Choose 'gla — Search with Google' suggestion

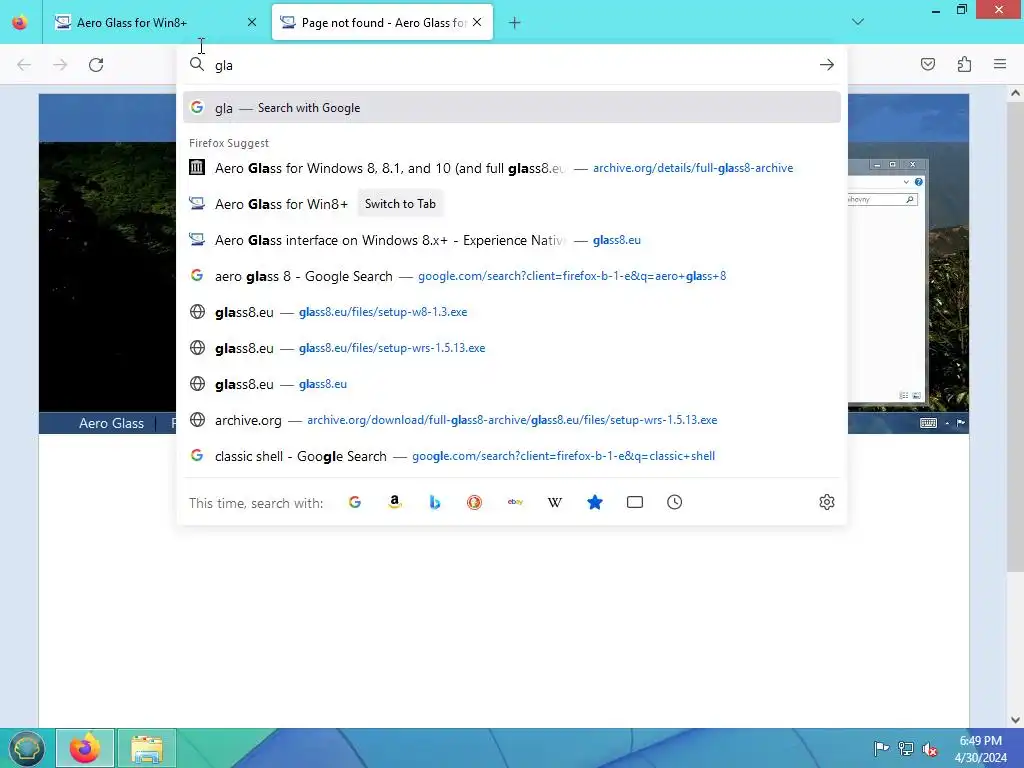click(x=512, y=108)
